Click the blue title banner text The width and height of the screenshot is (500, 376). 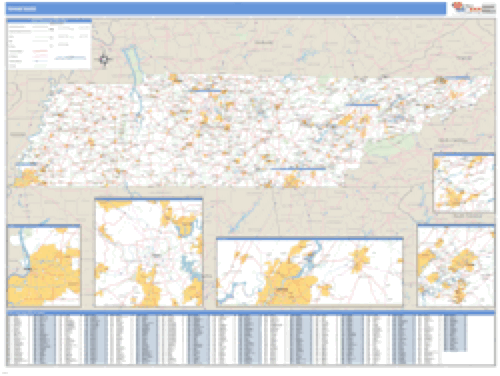click(x=22, y=9)
